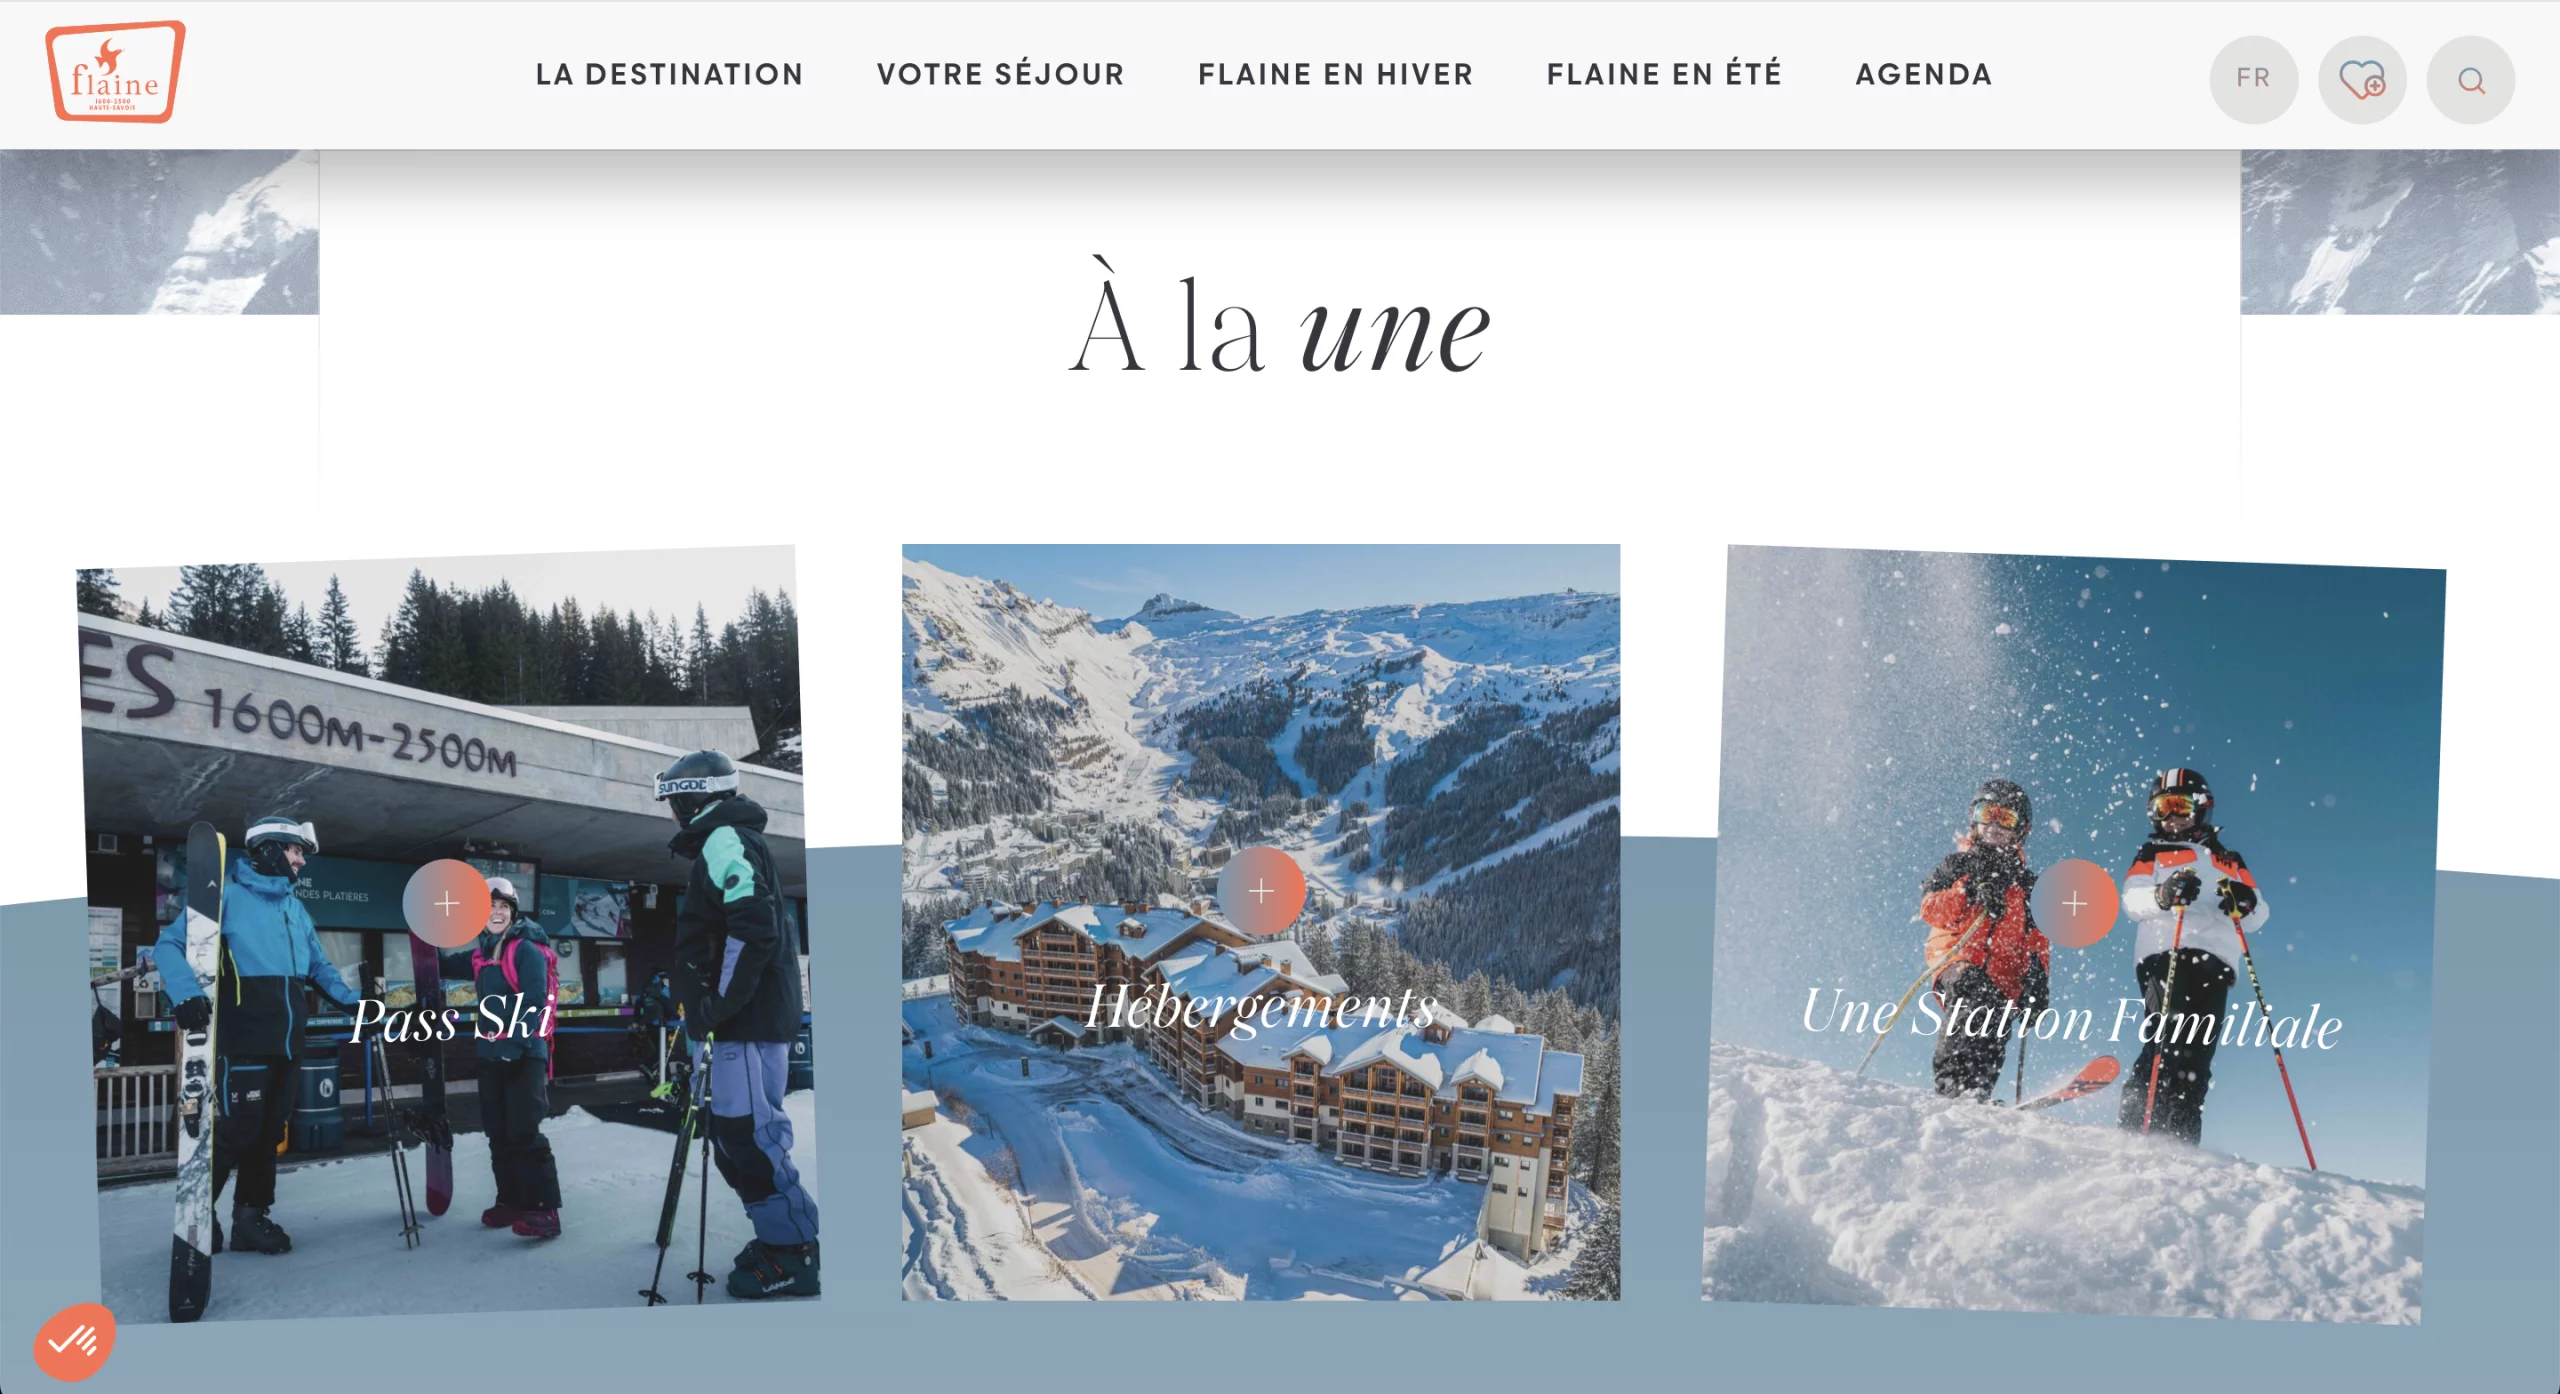
Task: Click the plus icon on Pass Ski
Action: pyautogui.click(x=447, y=903)
